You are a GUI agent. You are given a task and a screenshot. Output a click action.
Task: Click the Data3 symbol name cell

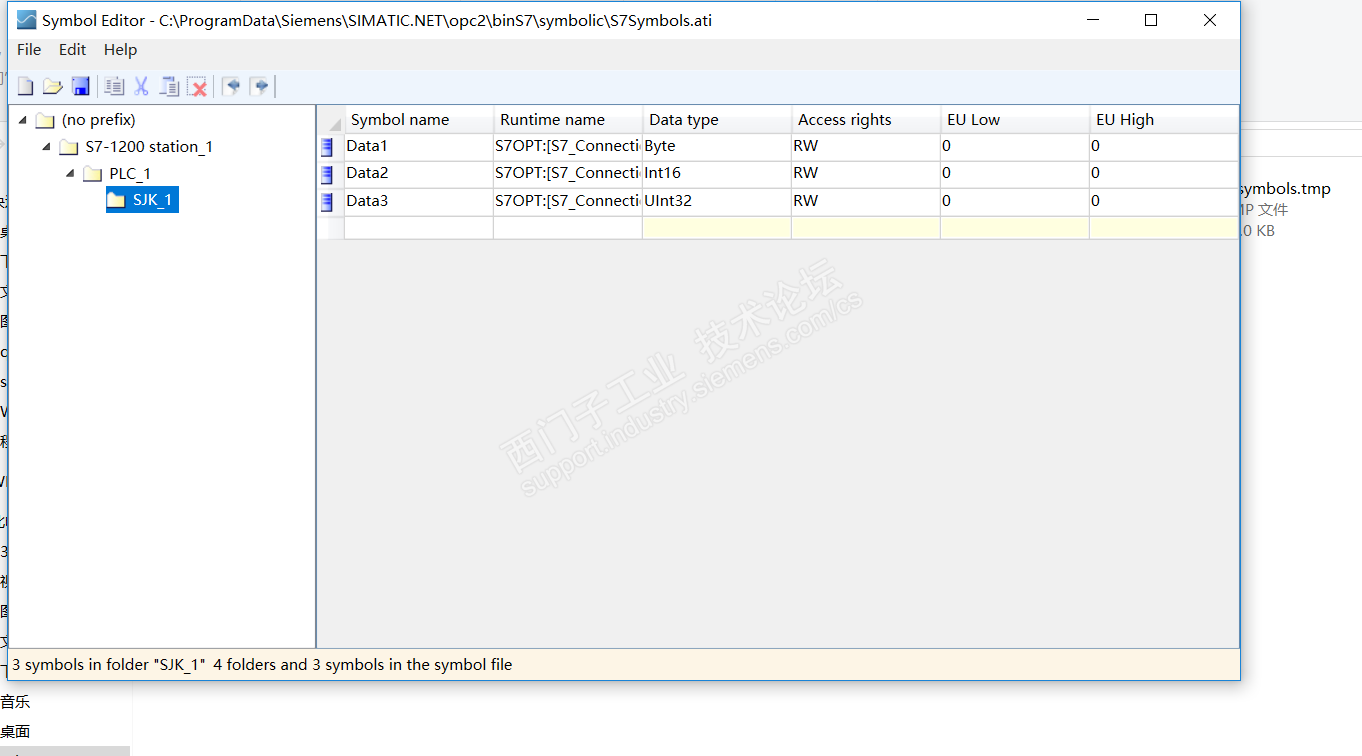coord(419,202)
